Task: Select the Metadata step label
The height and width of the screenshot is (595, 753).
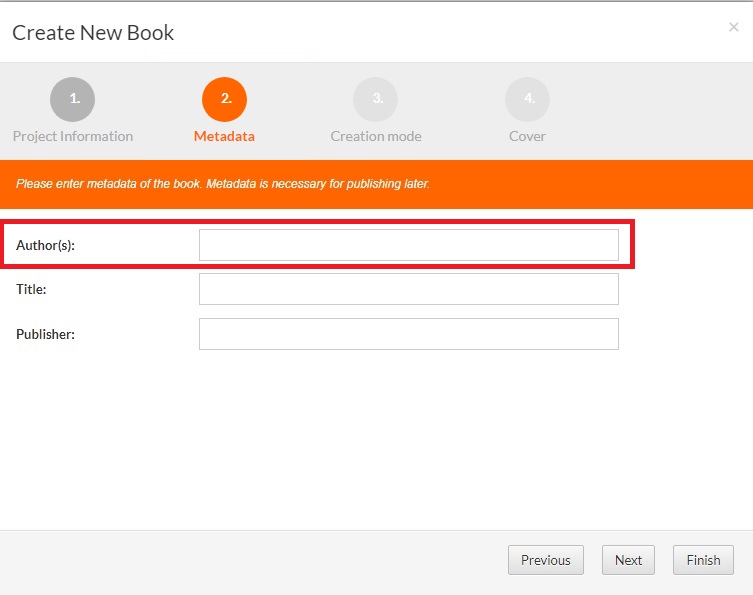Action: pyautogui.click(x=224, y=136)
